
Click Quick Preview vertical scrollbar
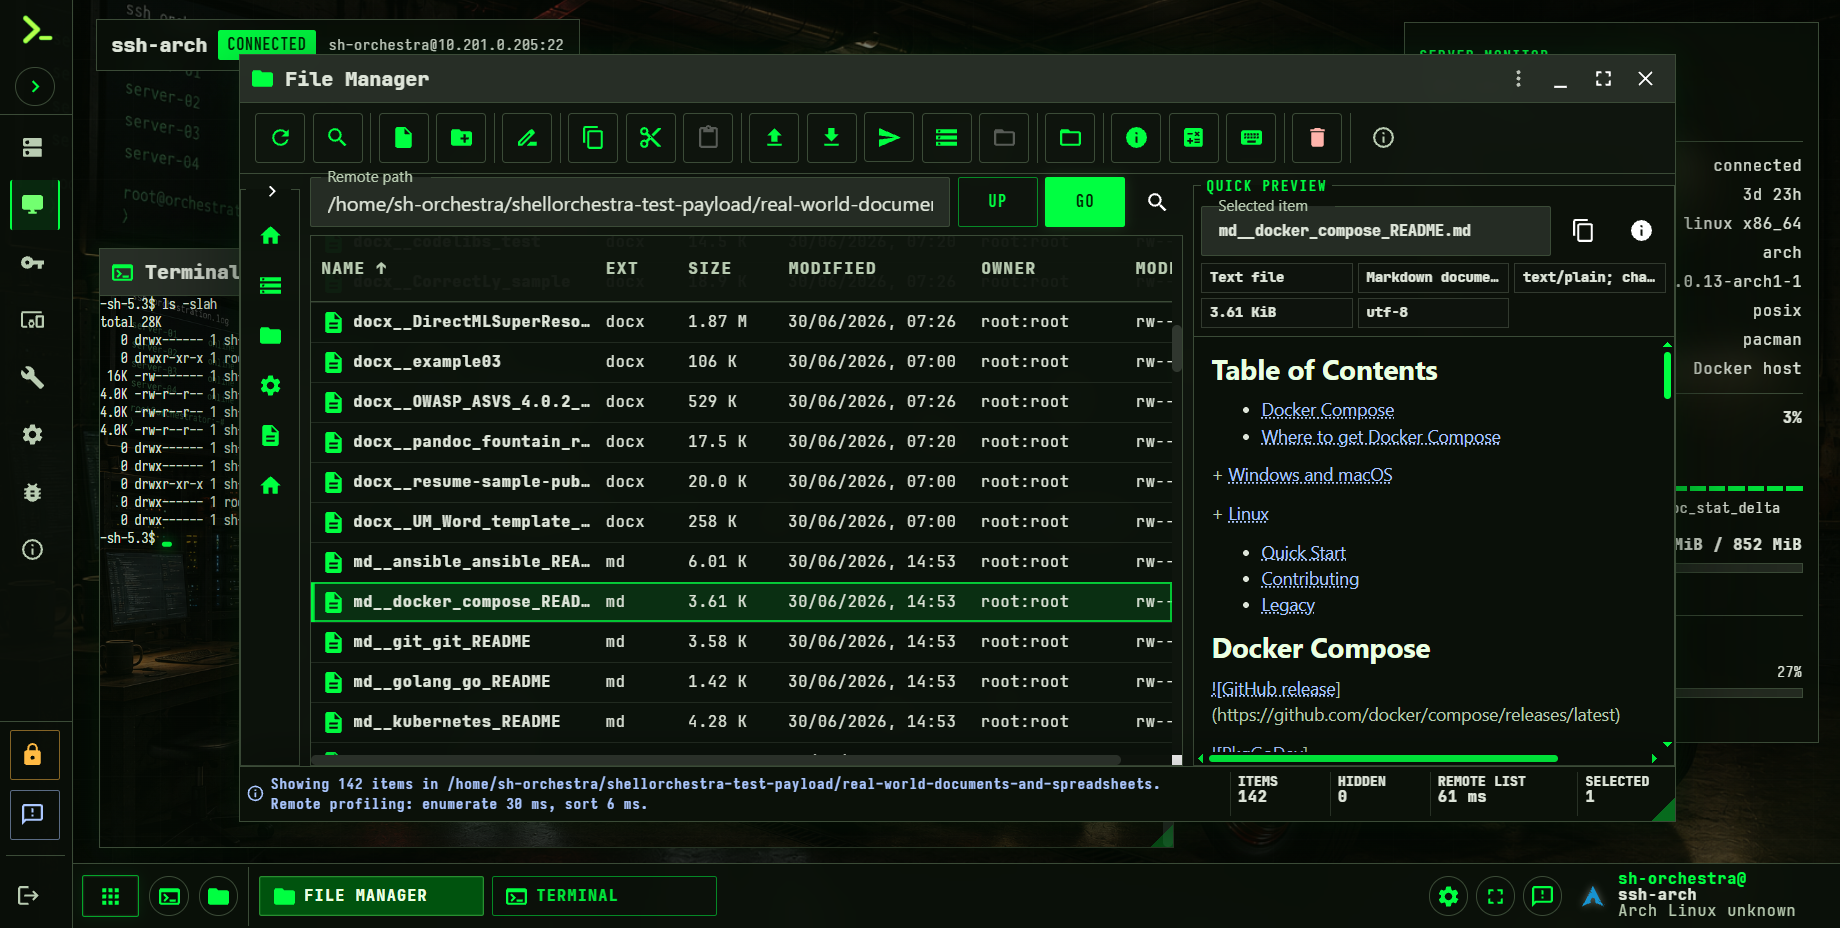(1667, 375)
